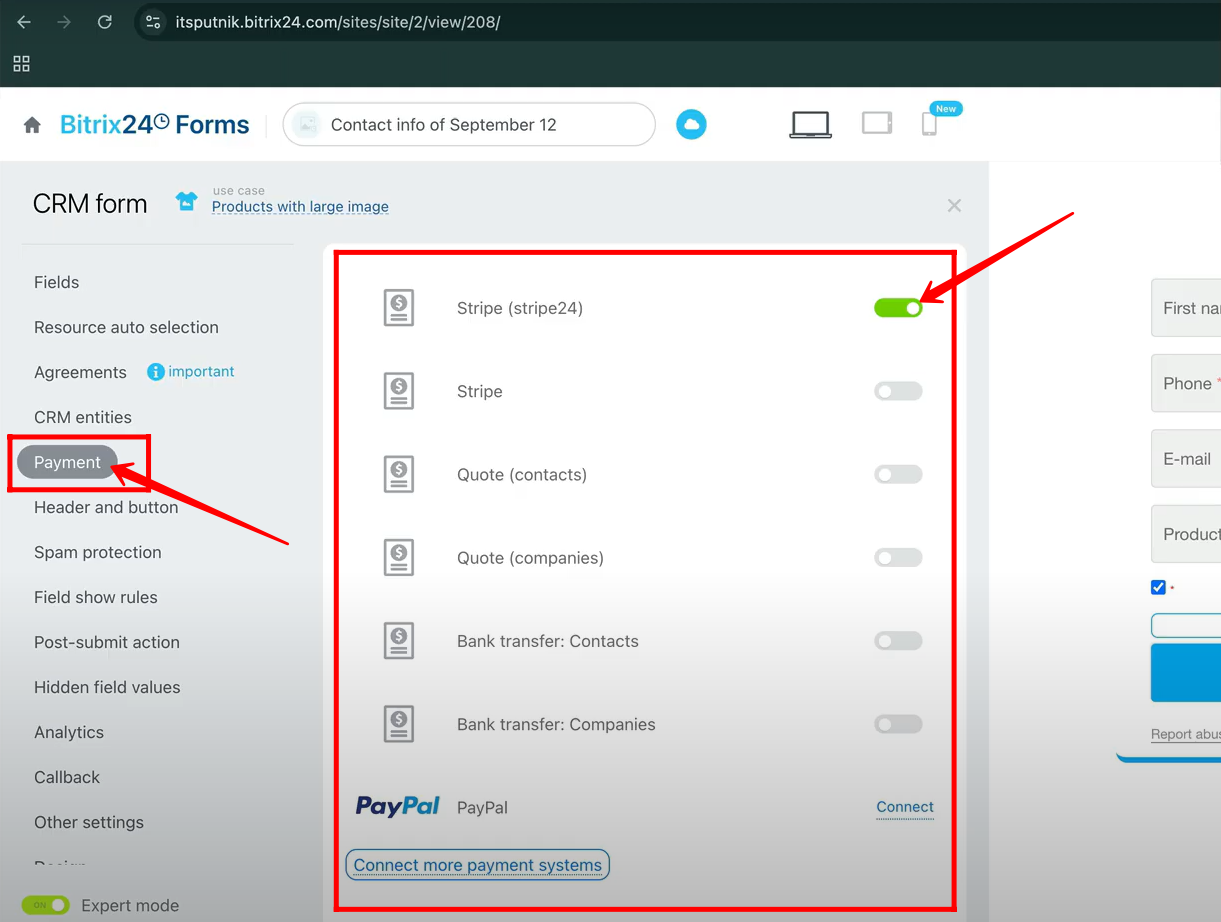Open the Products with large image link
The image size is (1221, 922).
click(300, 207)
